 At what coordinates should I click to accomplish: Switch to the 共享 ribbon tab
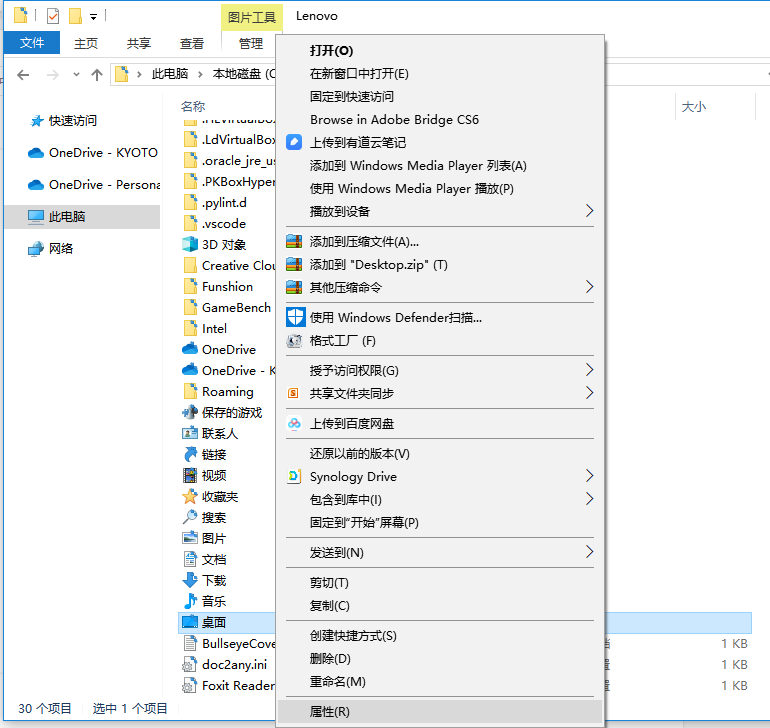pos(139,43)
